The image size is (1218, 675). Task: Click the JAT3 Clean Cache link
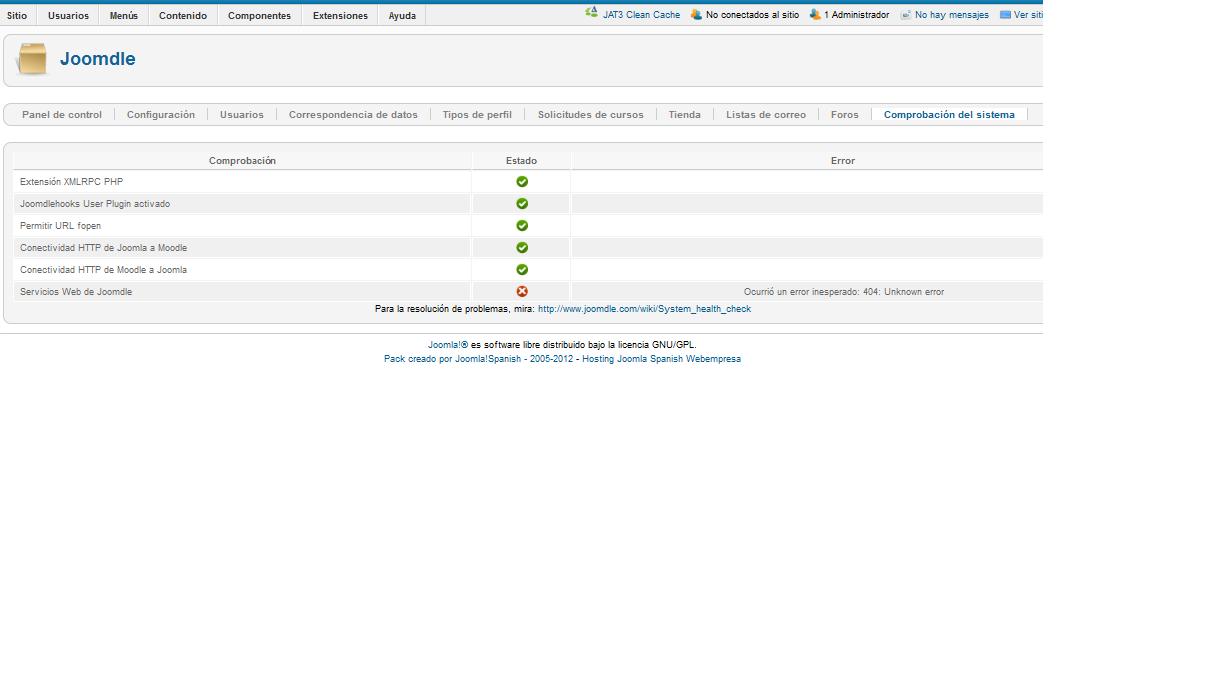(x=641, y=15)
